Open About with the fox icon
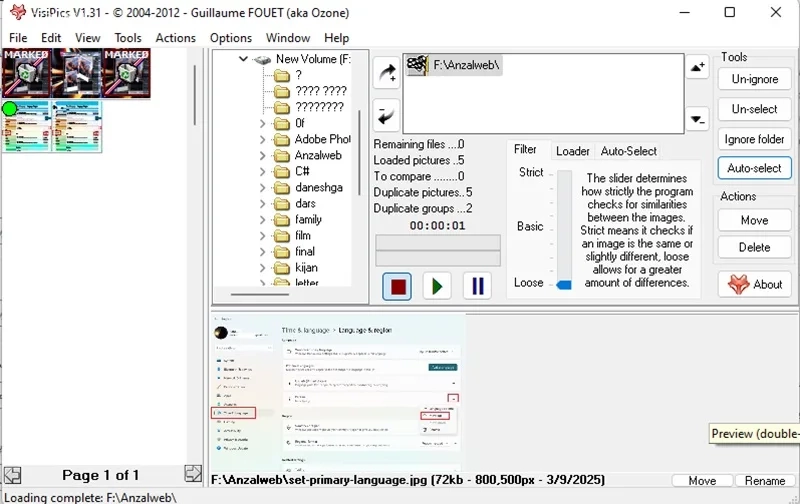800x504 pixels. [x=755, y=284]
